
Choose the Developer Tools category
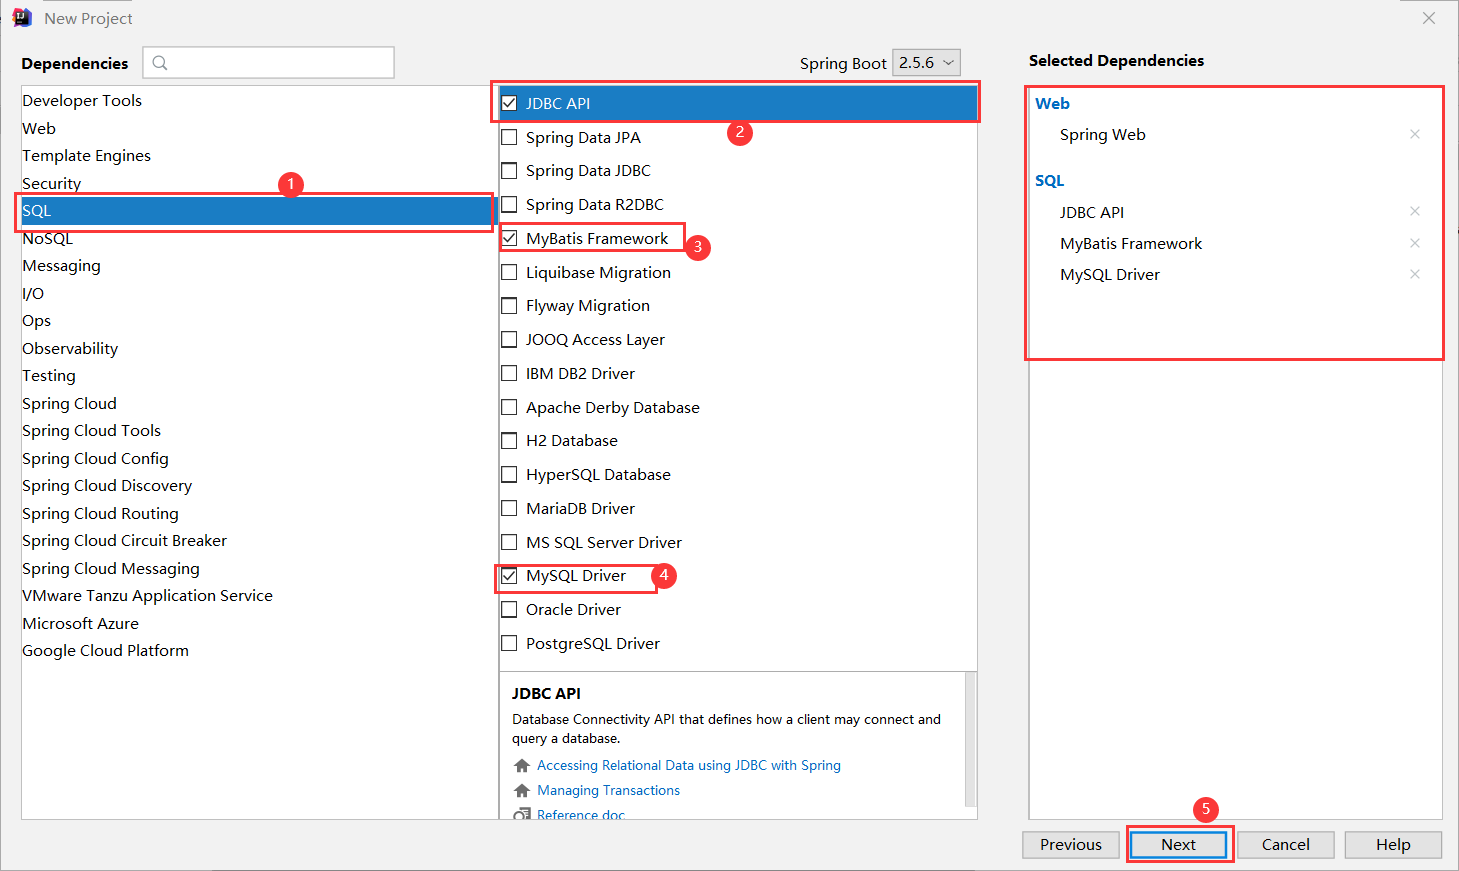[x=82, y=100]
